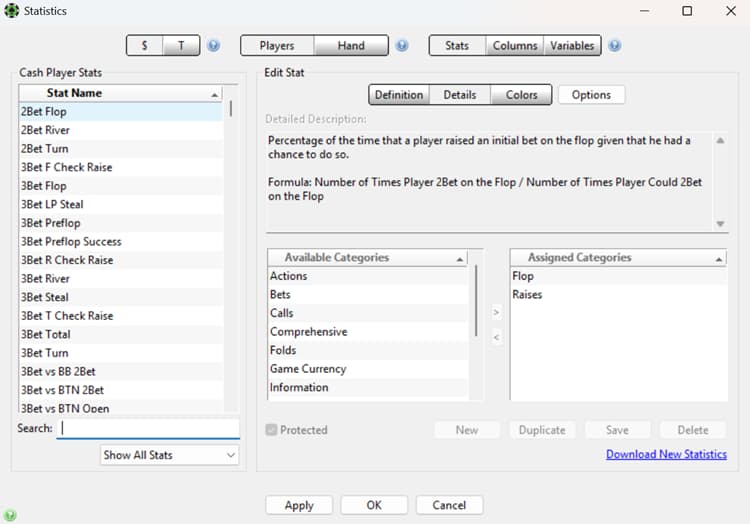Select Flop in Assigned Categories
This screenshot has height=524, width=750.
click(618, 276)
